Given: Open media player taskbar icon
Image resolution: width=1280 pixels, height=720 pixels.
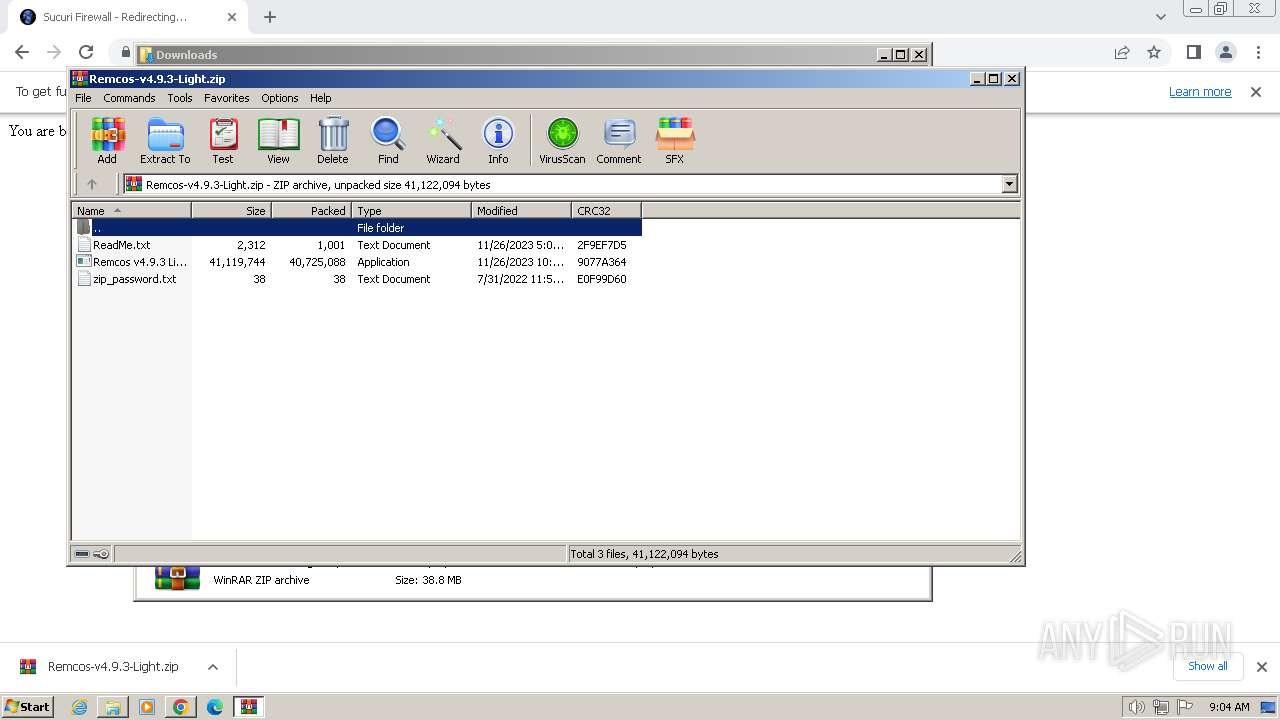Looking at the screenshot, I should pyautogui.click(x=147, y=707).
